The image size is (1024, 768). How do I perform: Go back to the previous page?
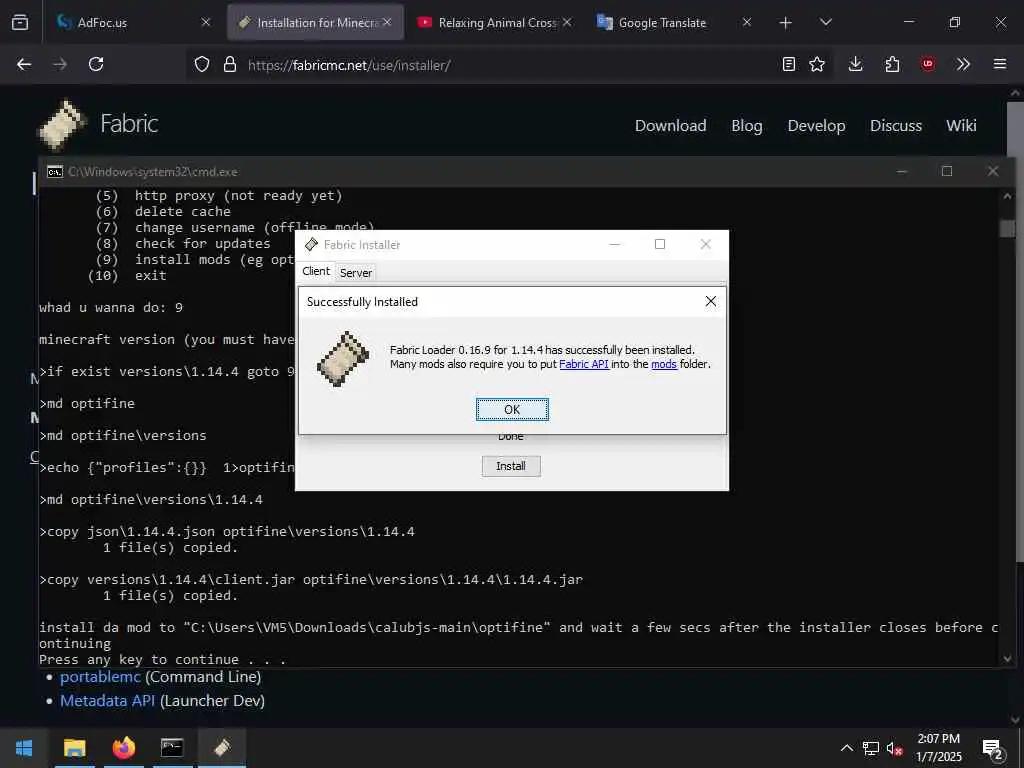tap(24, 64)
